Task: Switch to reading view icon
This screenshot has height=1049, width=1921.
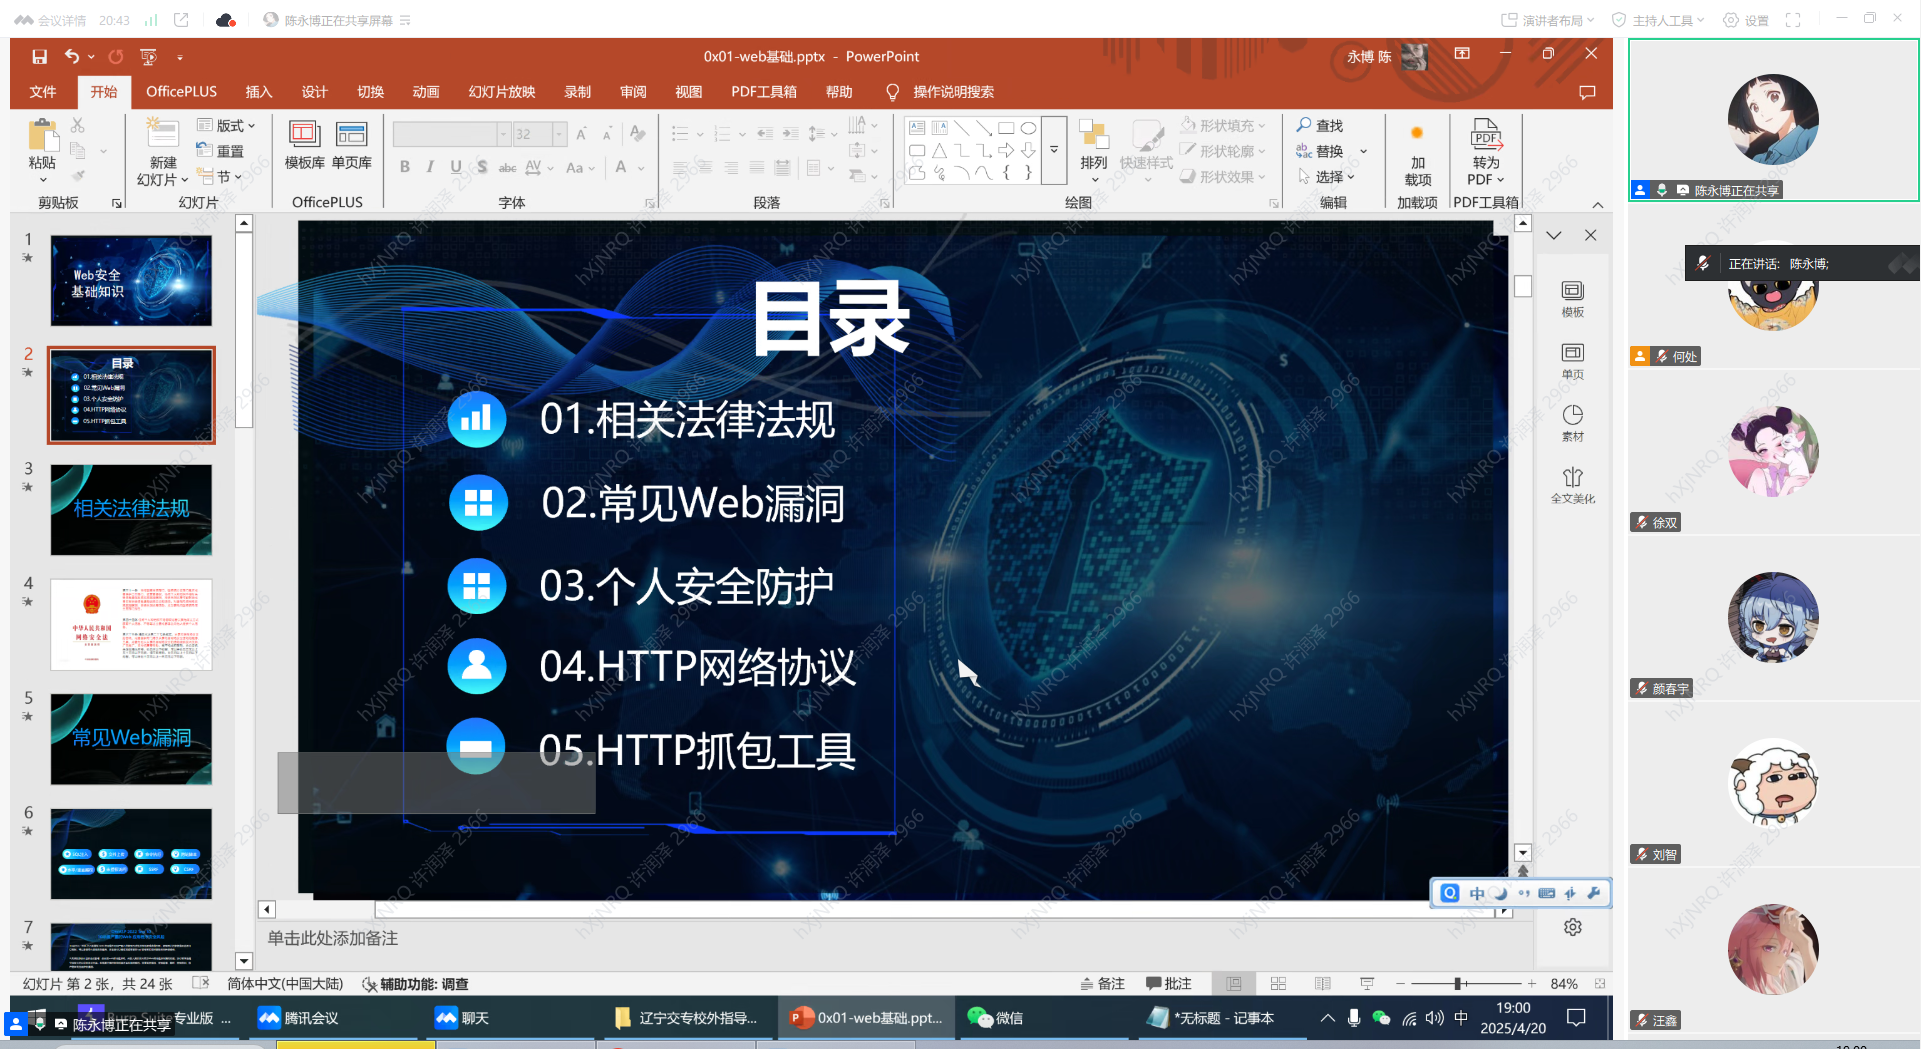Action: [1322, 984]
